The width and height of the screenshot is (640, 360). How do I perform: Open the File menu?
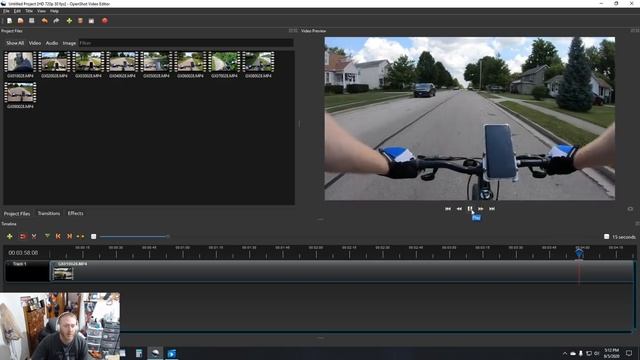6,11
